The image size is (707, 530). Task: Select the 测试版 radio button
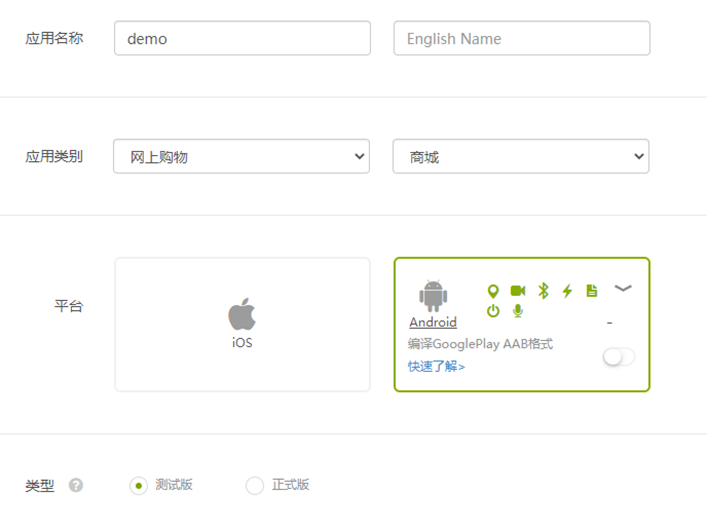pos(138,486)
